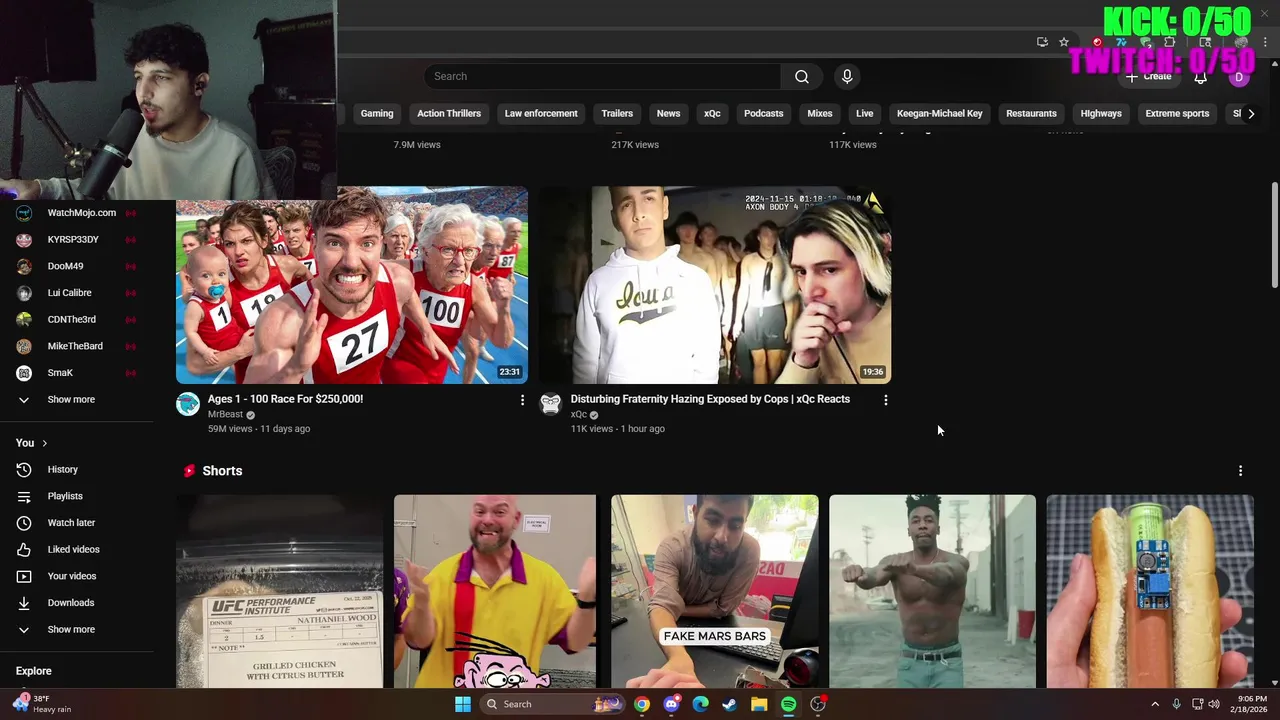Image resolution: width=1280 pixels, height=720 pixels.
Task: Show next category chips with right arrow
Action: (1251, 114)
